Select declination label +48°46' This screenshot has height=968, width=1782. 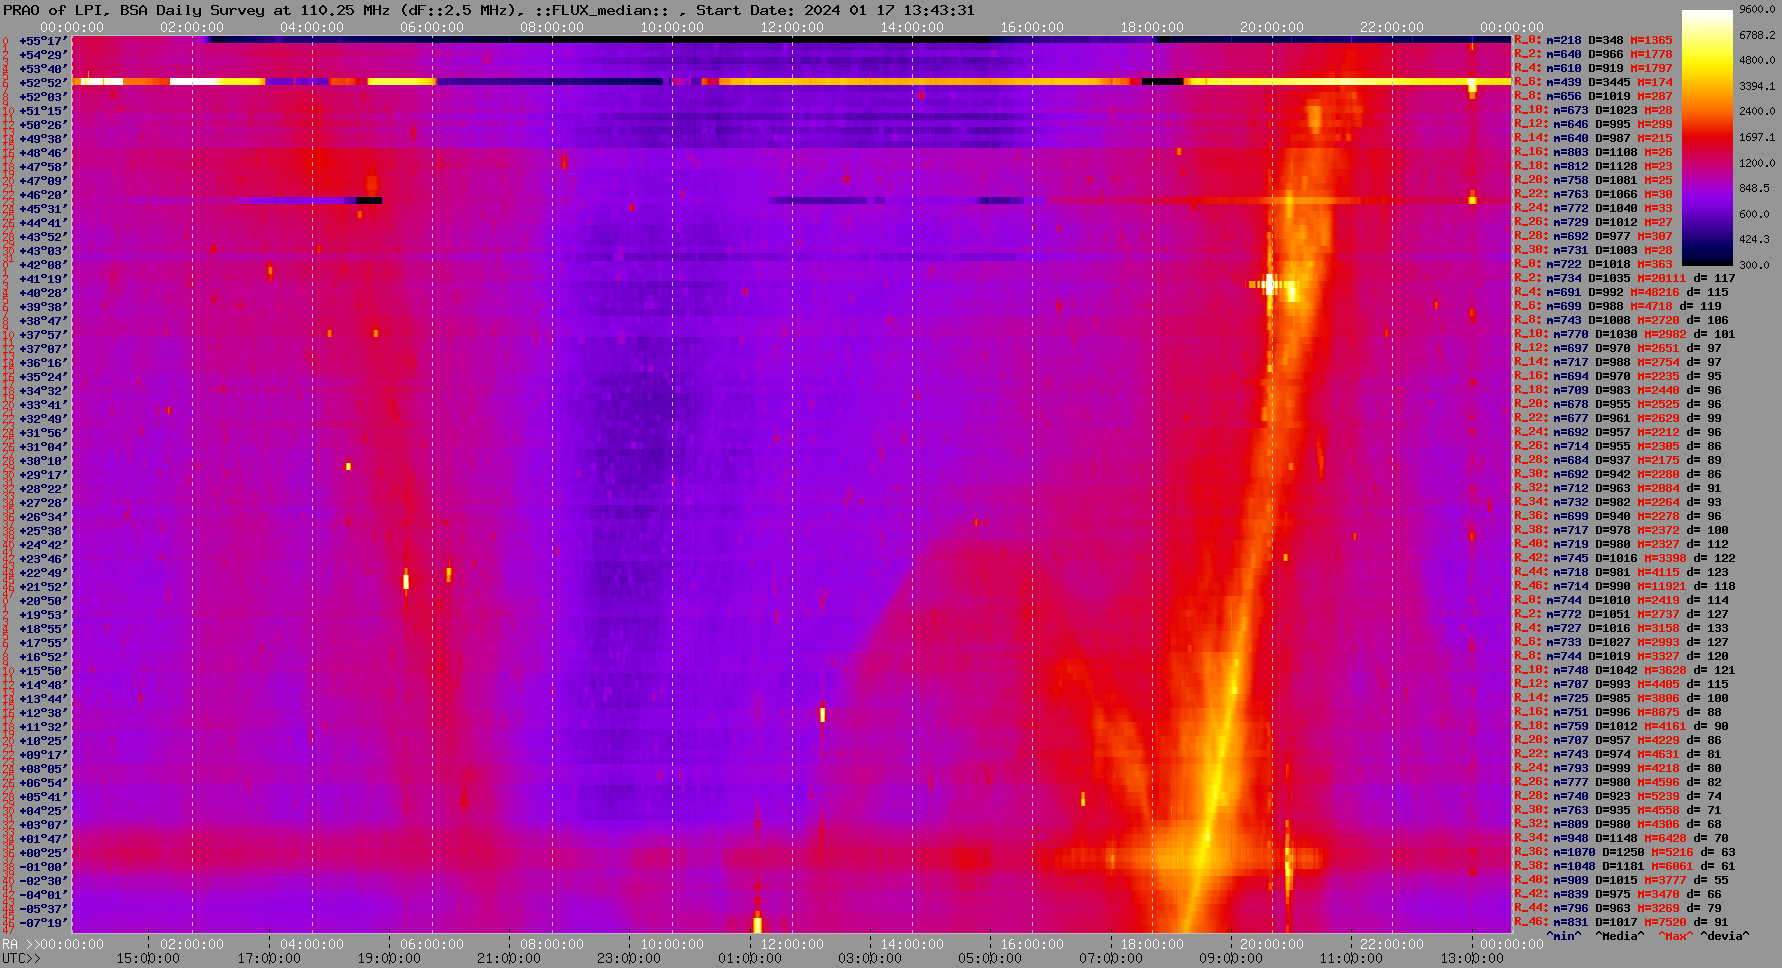click(x=43, y=153)
